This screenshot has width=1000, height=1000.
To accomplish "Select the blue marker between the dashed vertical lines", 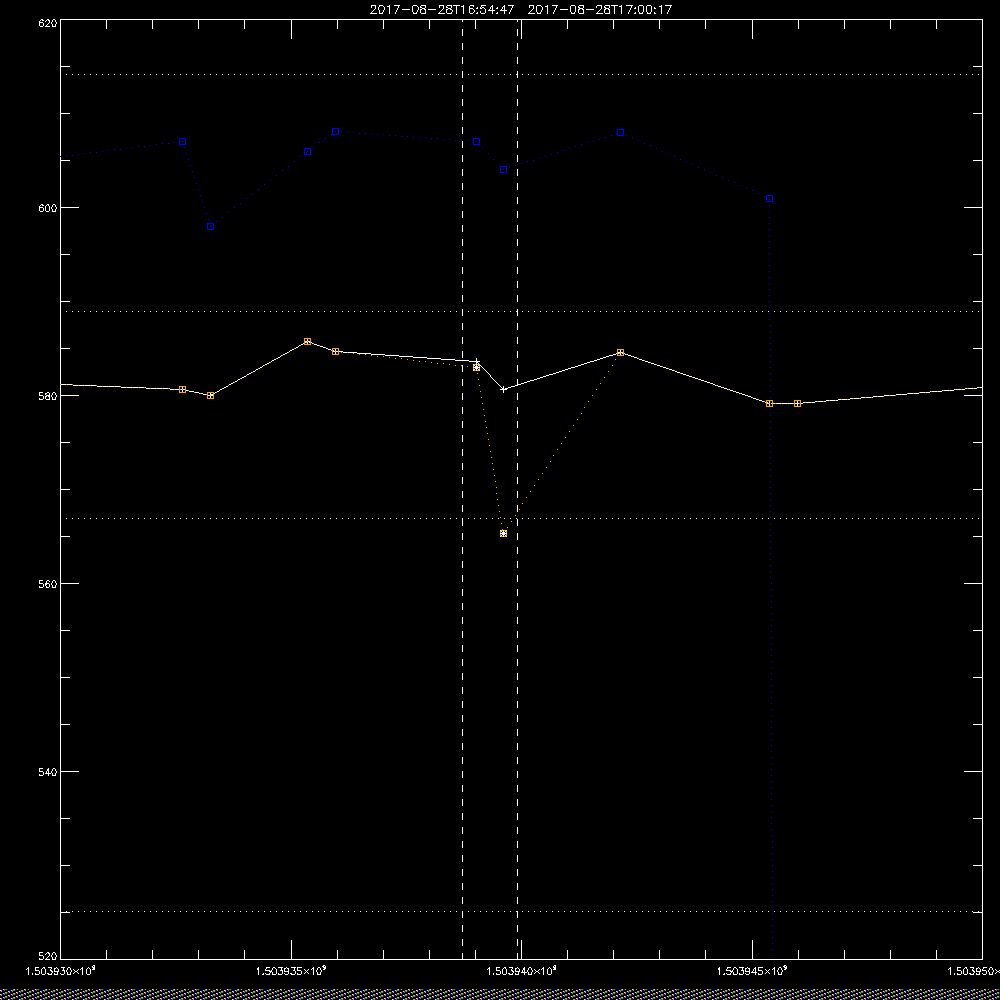I will coord(504,170).
